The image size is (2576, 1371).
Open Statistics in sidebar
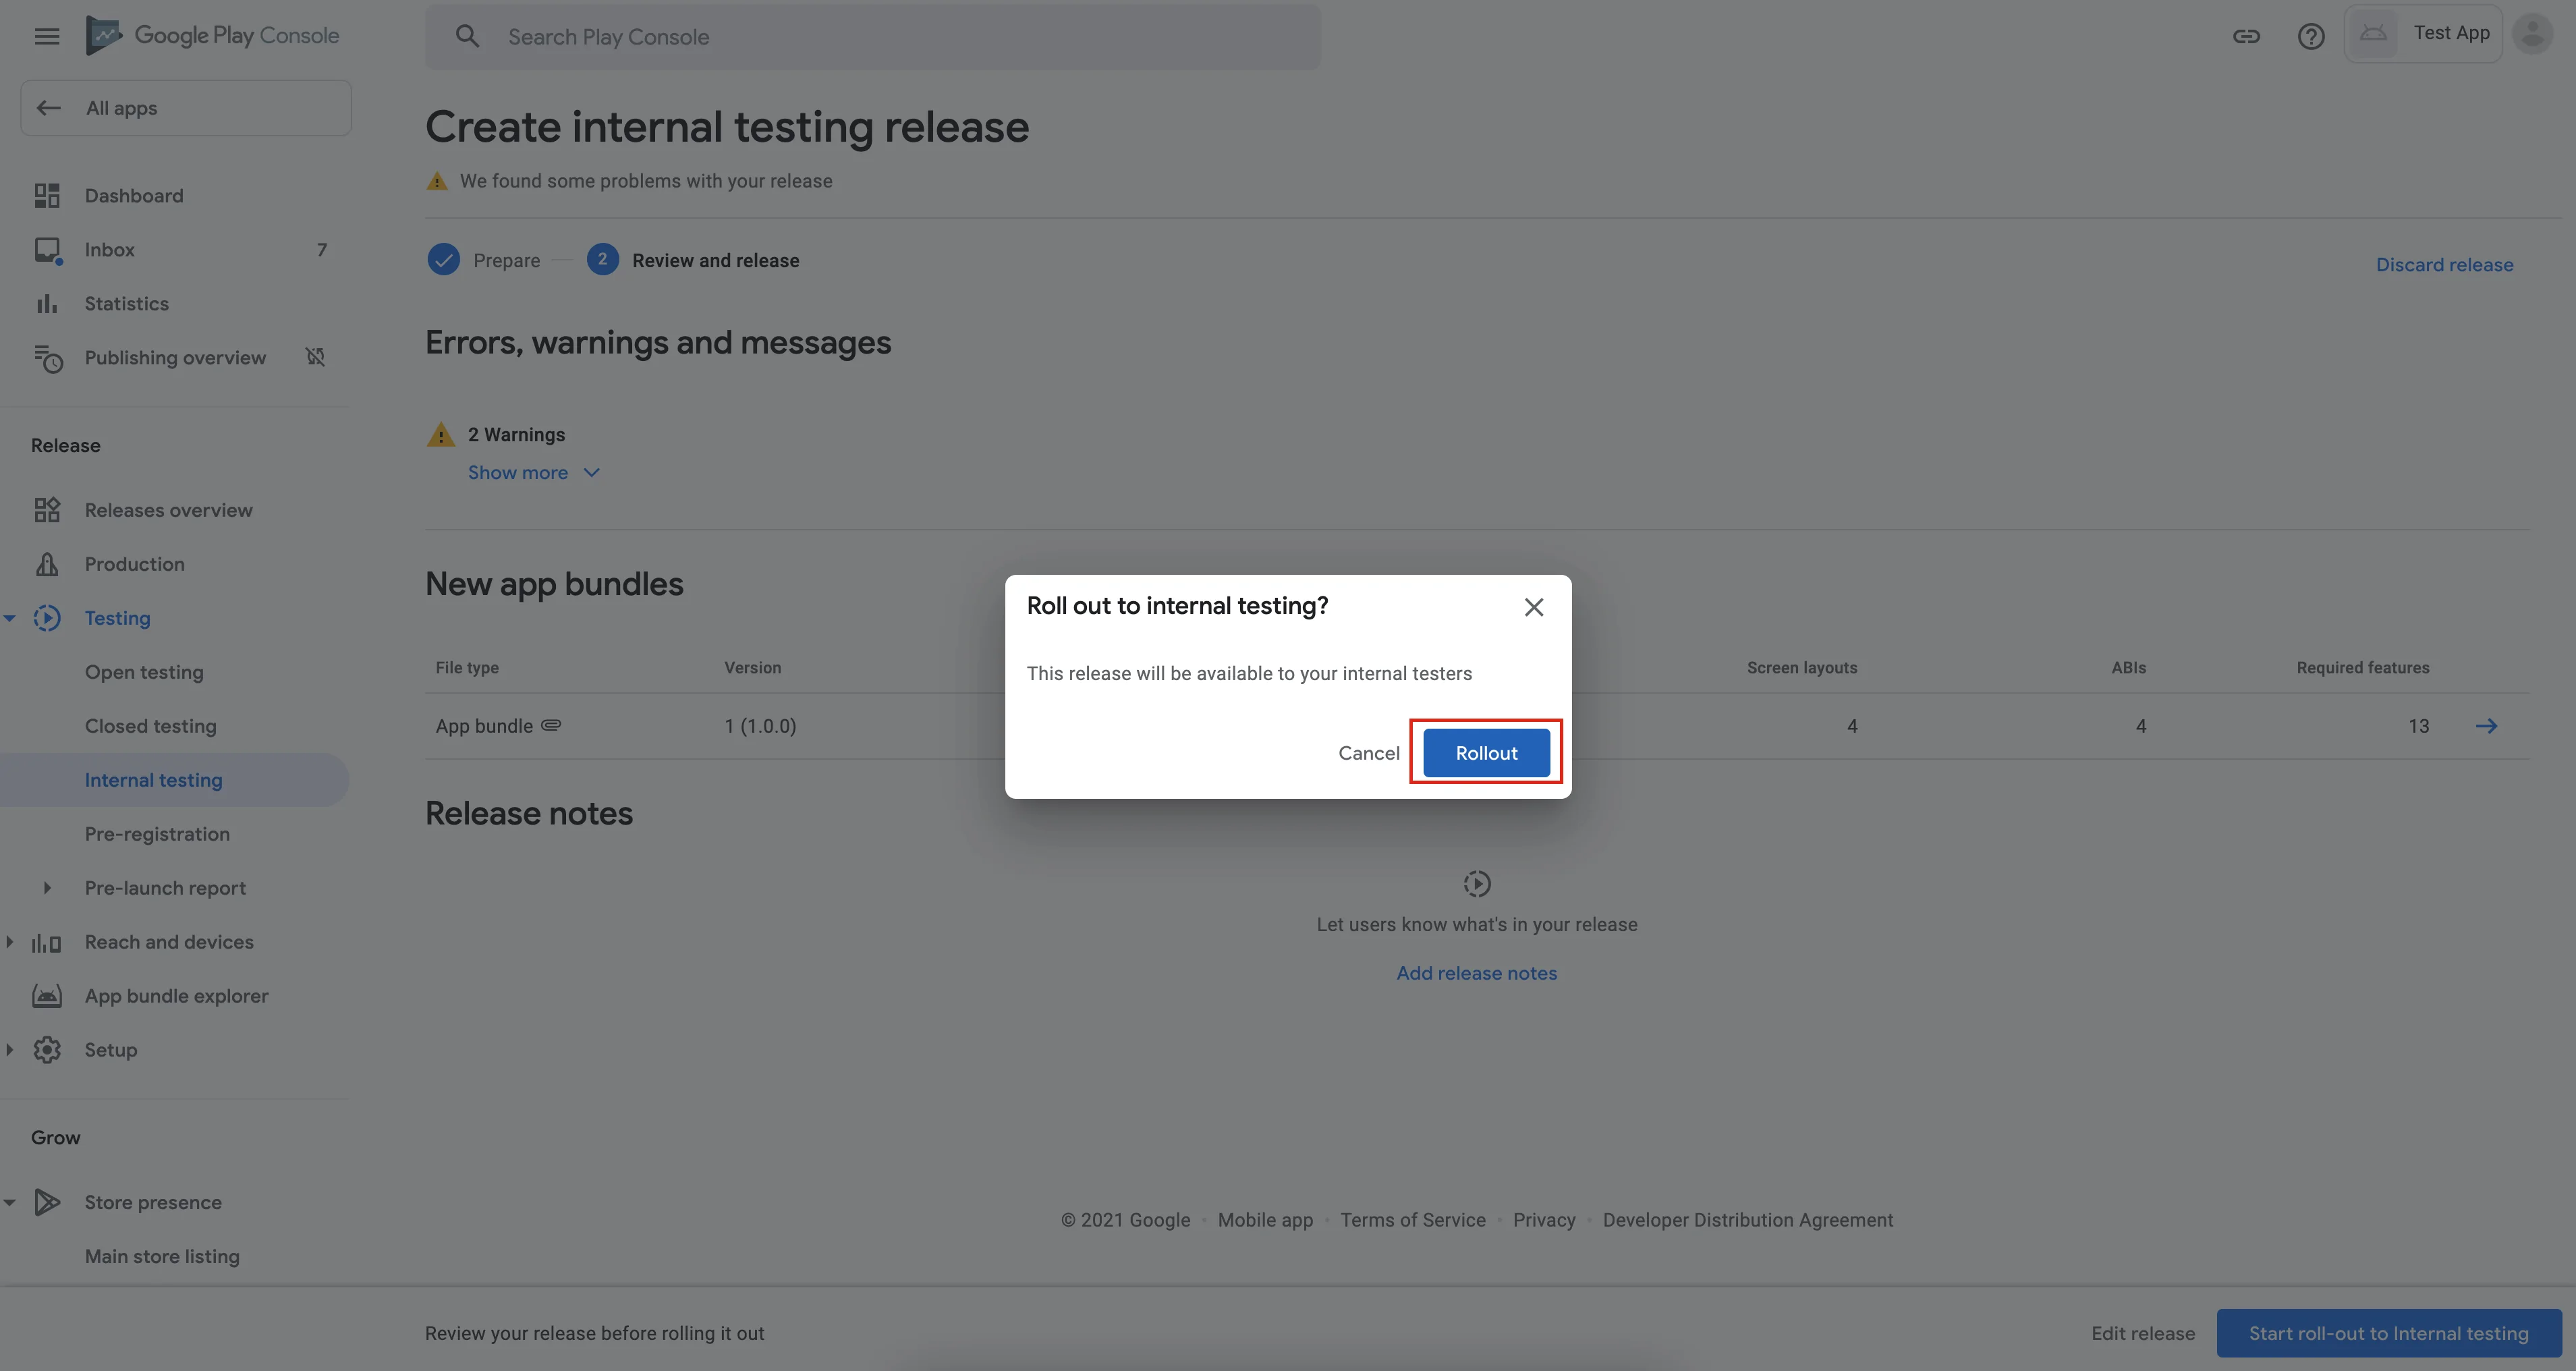(x=126, y=304)
